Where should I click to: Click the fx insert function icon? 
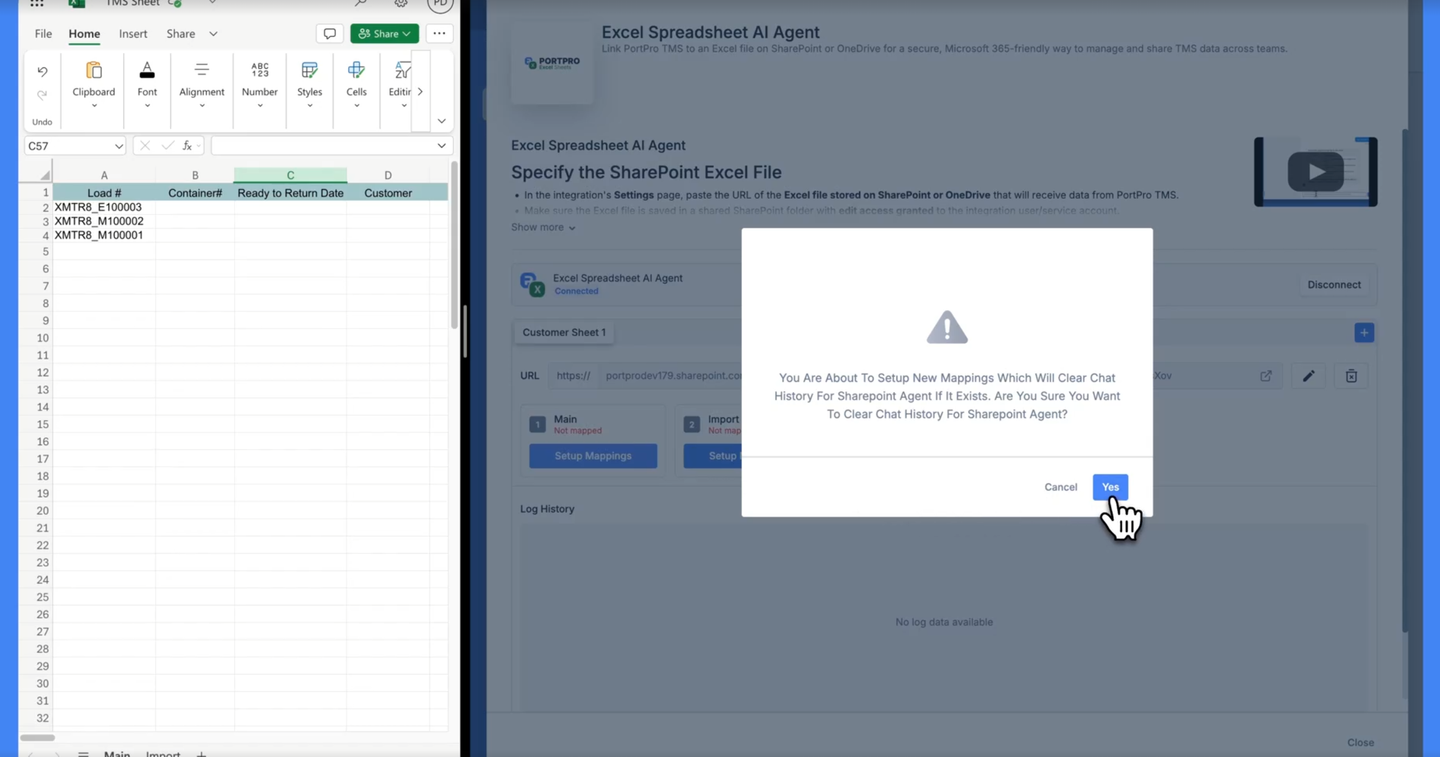[x=187, y=146]
